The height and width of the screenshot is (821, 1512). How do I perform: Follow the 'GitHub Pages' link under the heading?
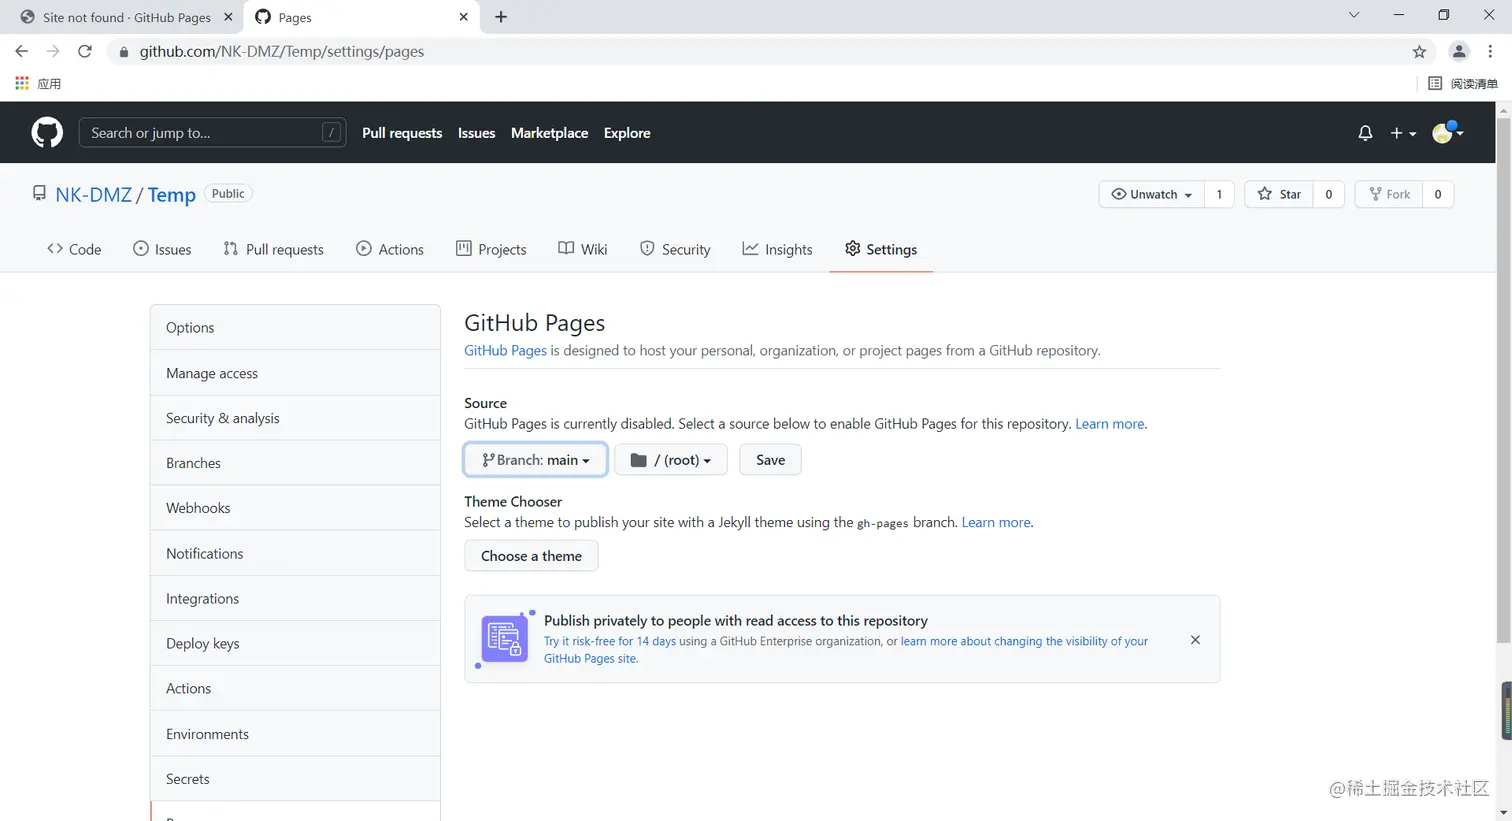click(505, 351)
